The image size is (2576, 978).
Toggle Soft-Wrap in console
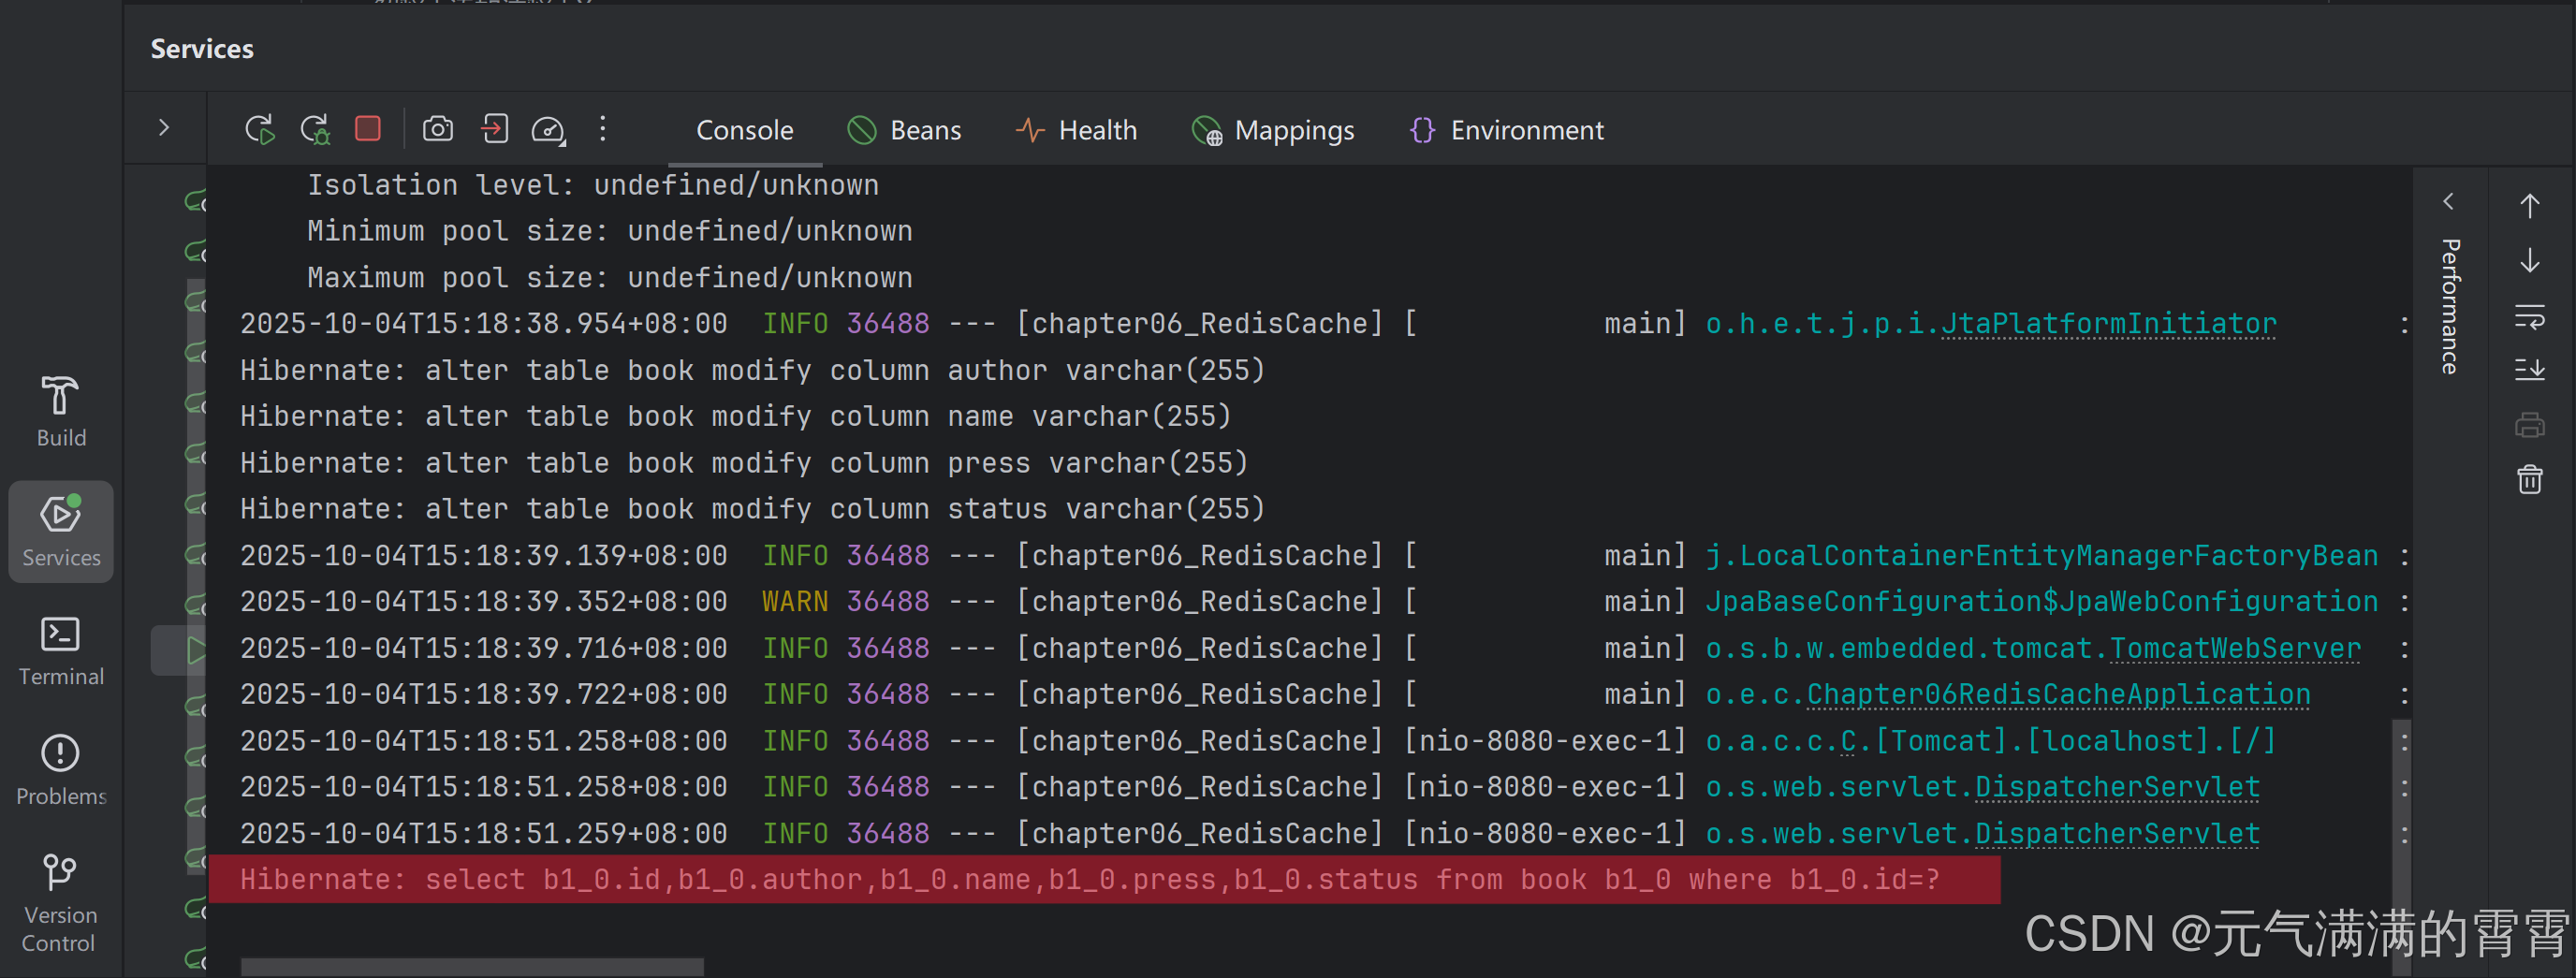click(x=2529, y=317)
